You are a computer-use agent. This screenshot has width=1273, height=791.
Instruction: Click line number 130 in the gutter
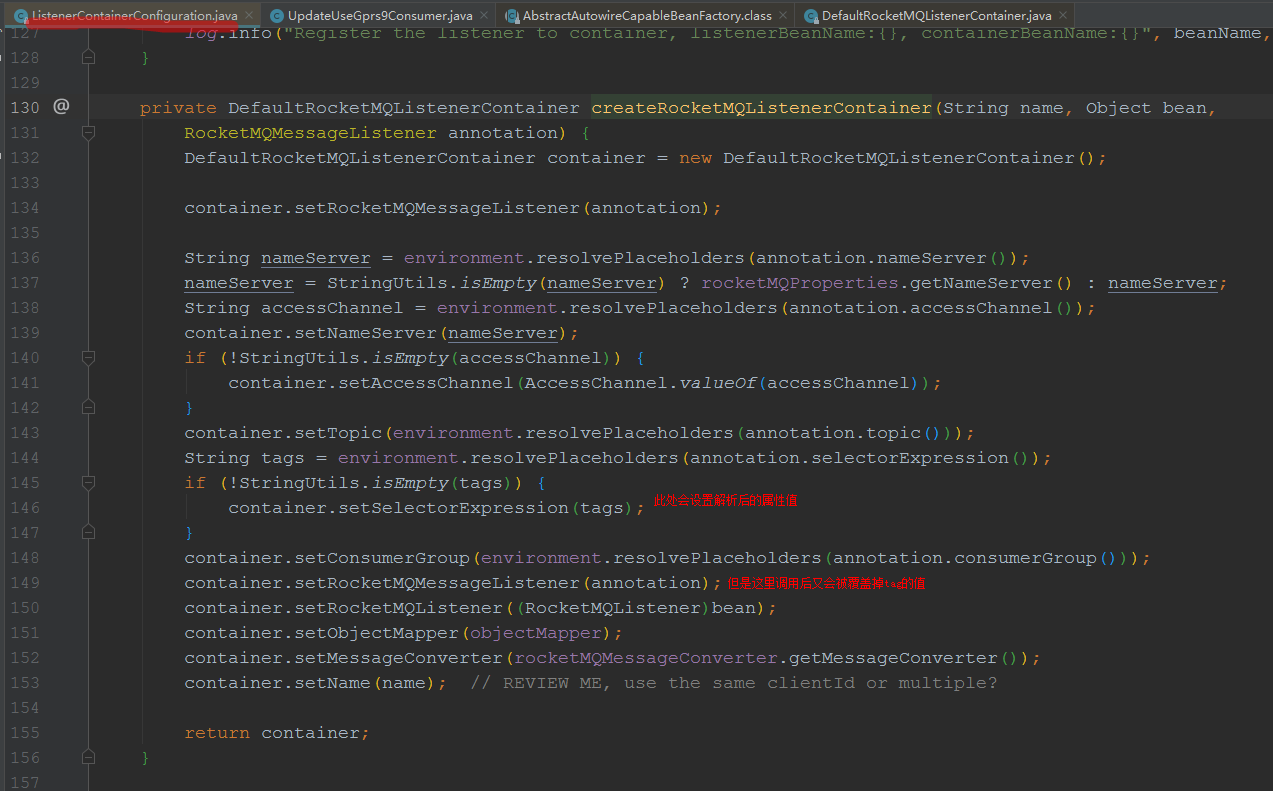tap(23, 108)
